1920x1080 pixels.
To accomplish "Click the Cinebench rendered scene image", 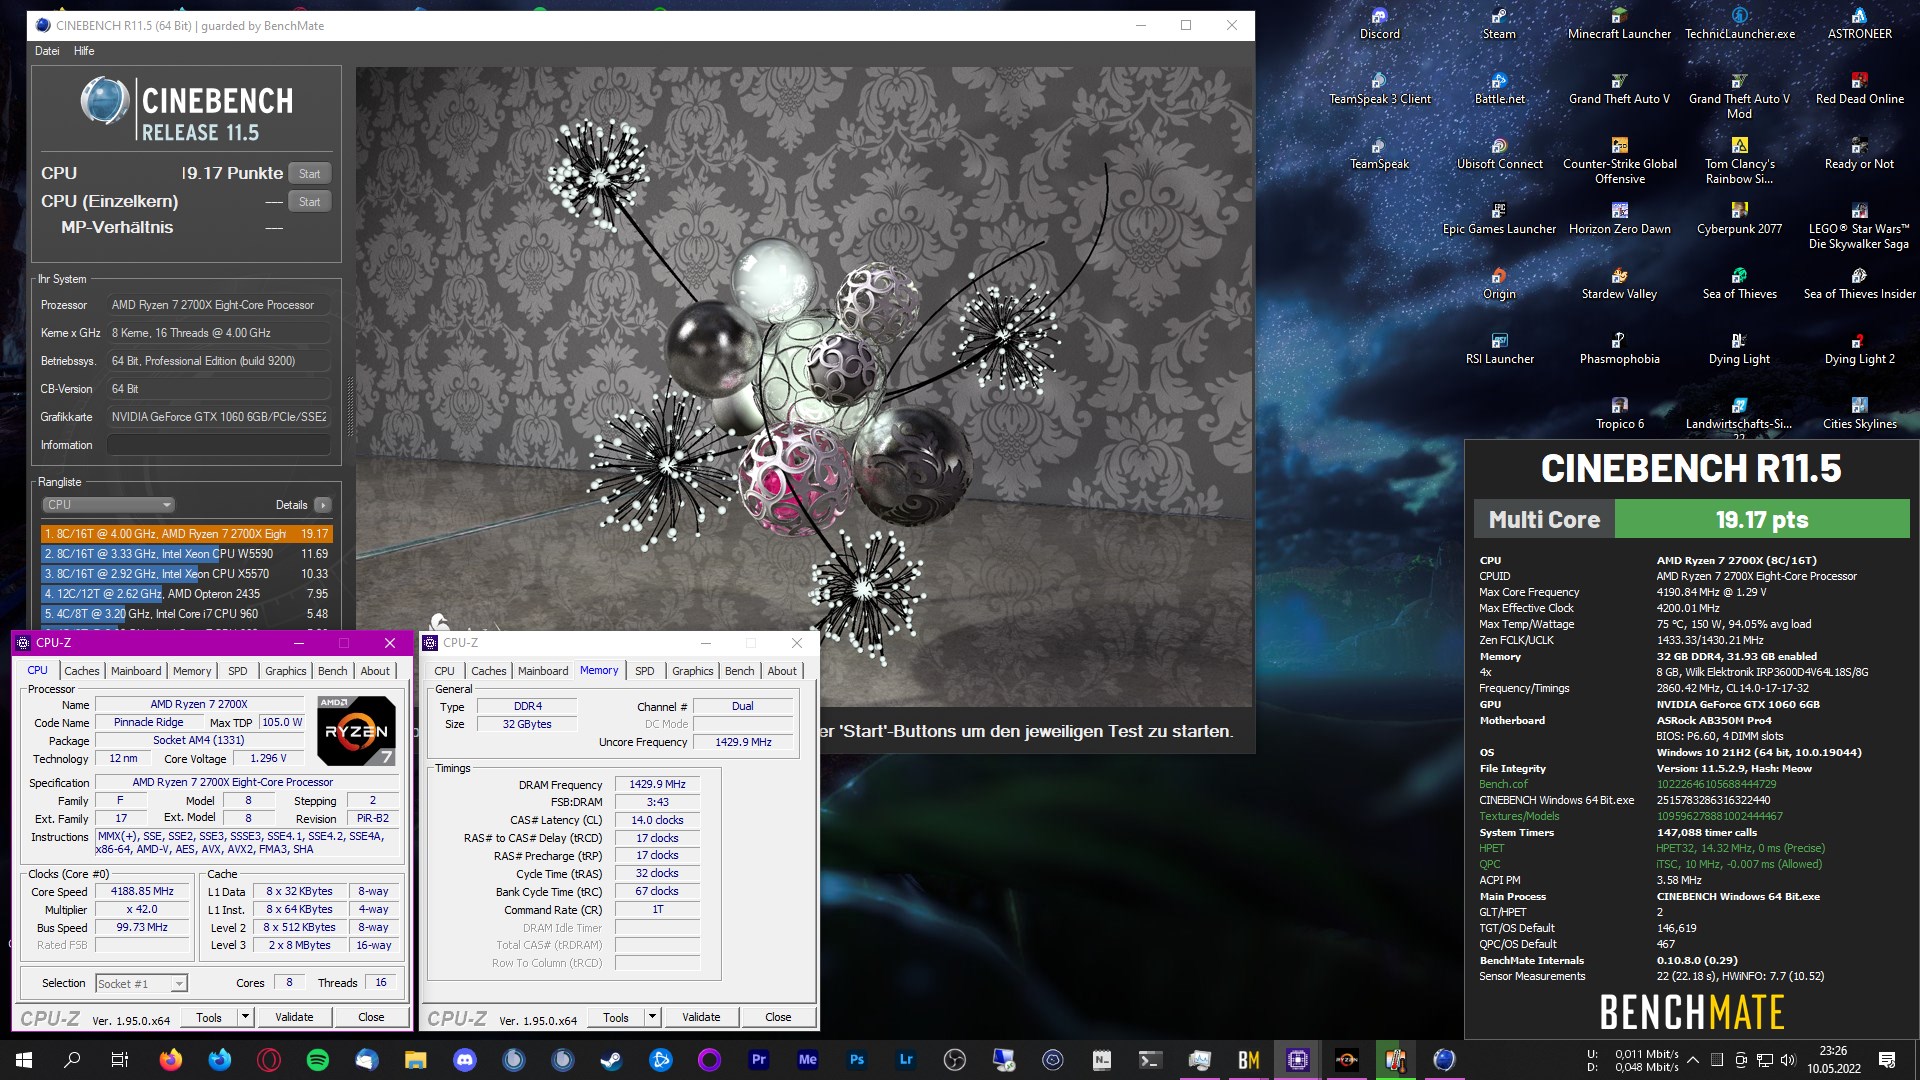I will [x=804, y=387].
